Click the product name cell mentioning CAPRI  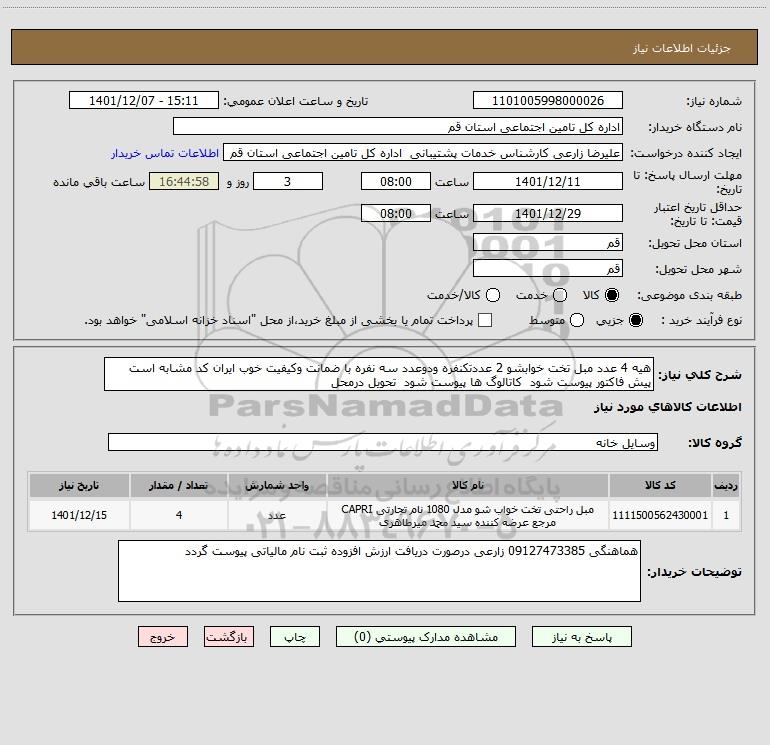point(468,515)
